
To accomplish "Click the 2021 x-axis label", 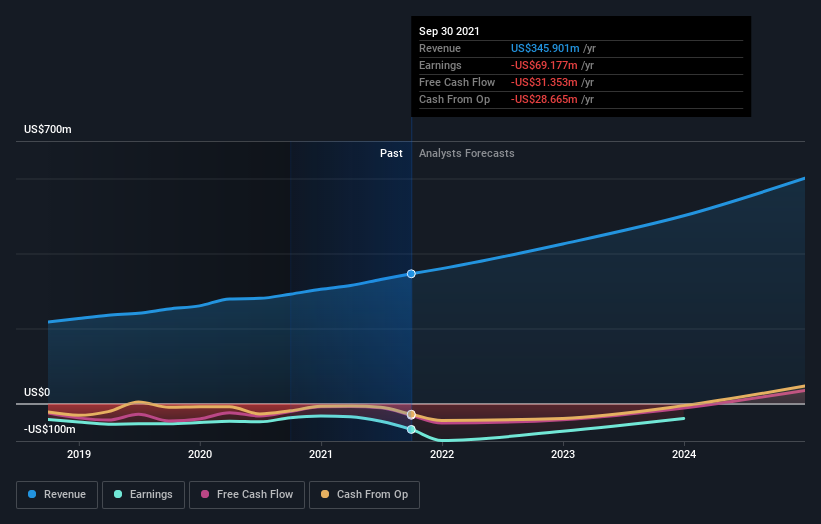I will point(321,454).
